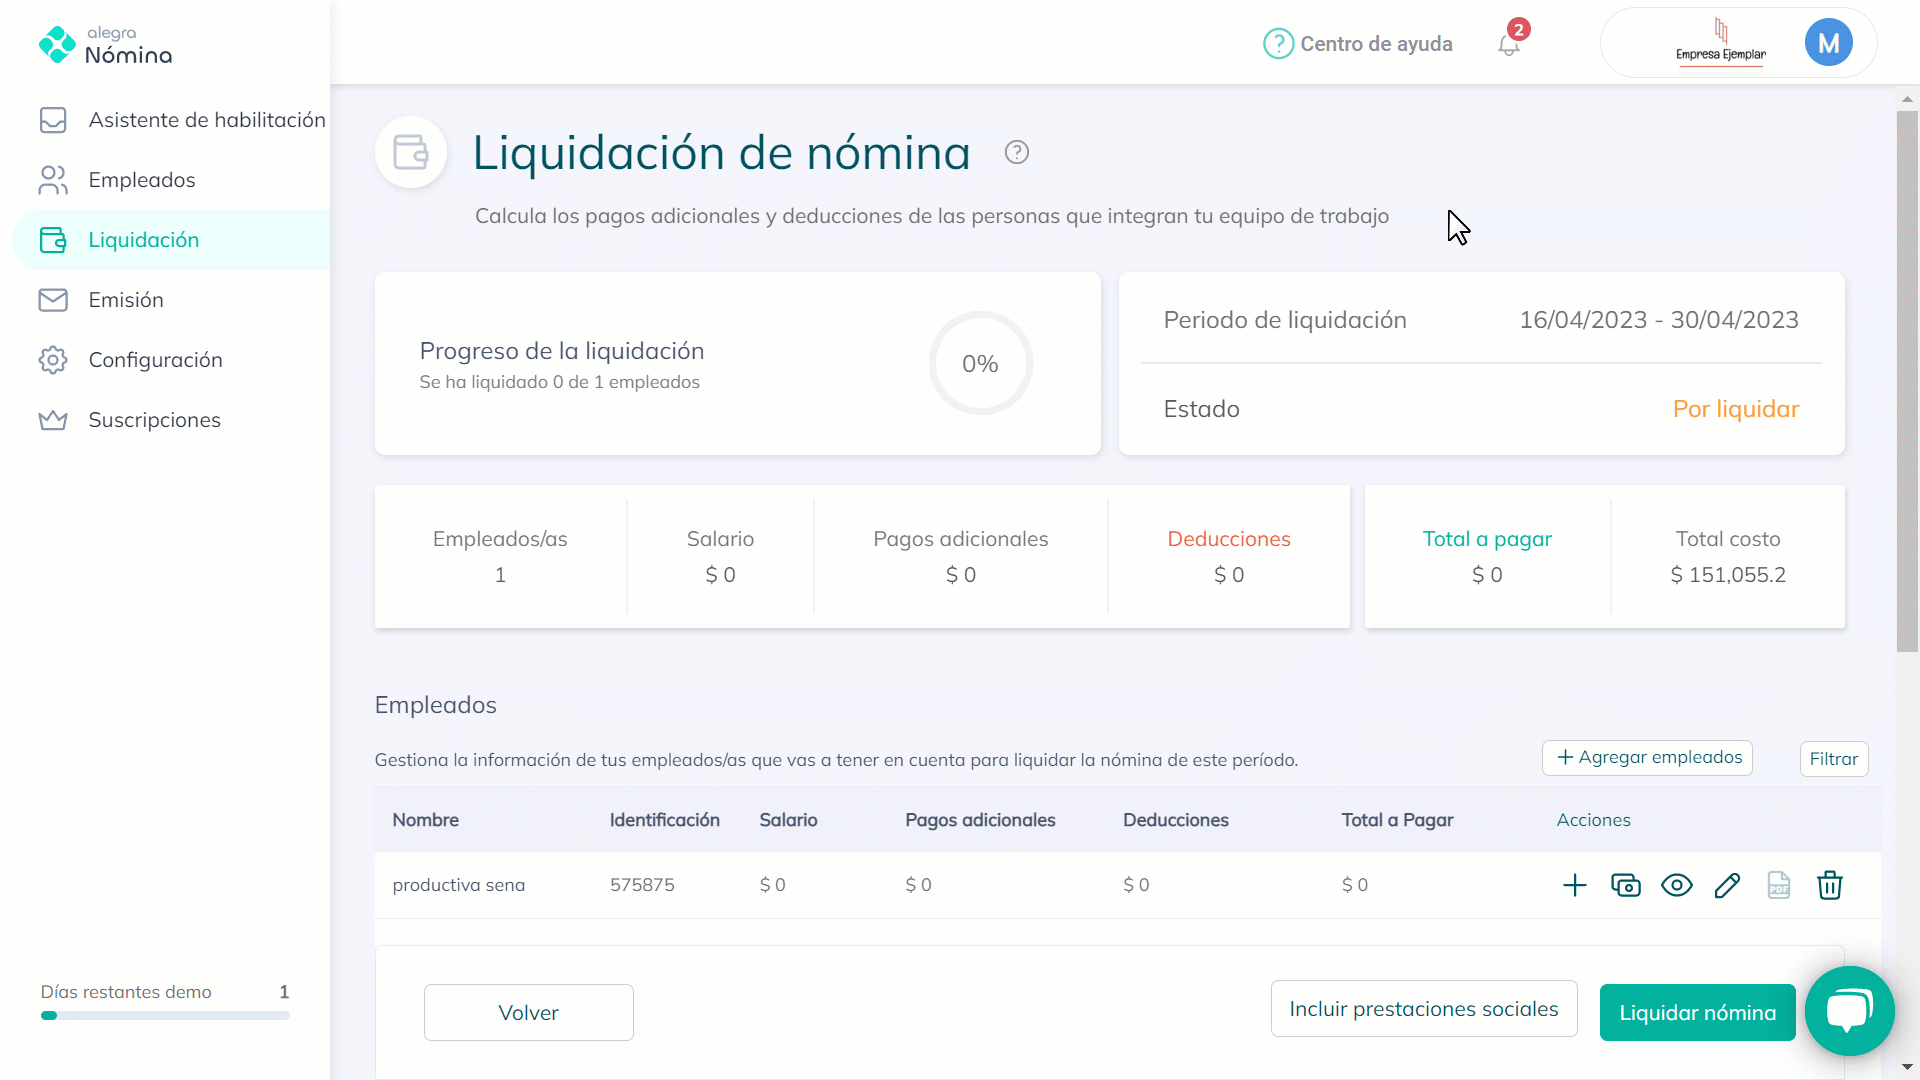The height and width of the screenshot is (1080, 1920).
Task: Open Configuración from the sidebar
Action: (155, 360)
